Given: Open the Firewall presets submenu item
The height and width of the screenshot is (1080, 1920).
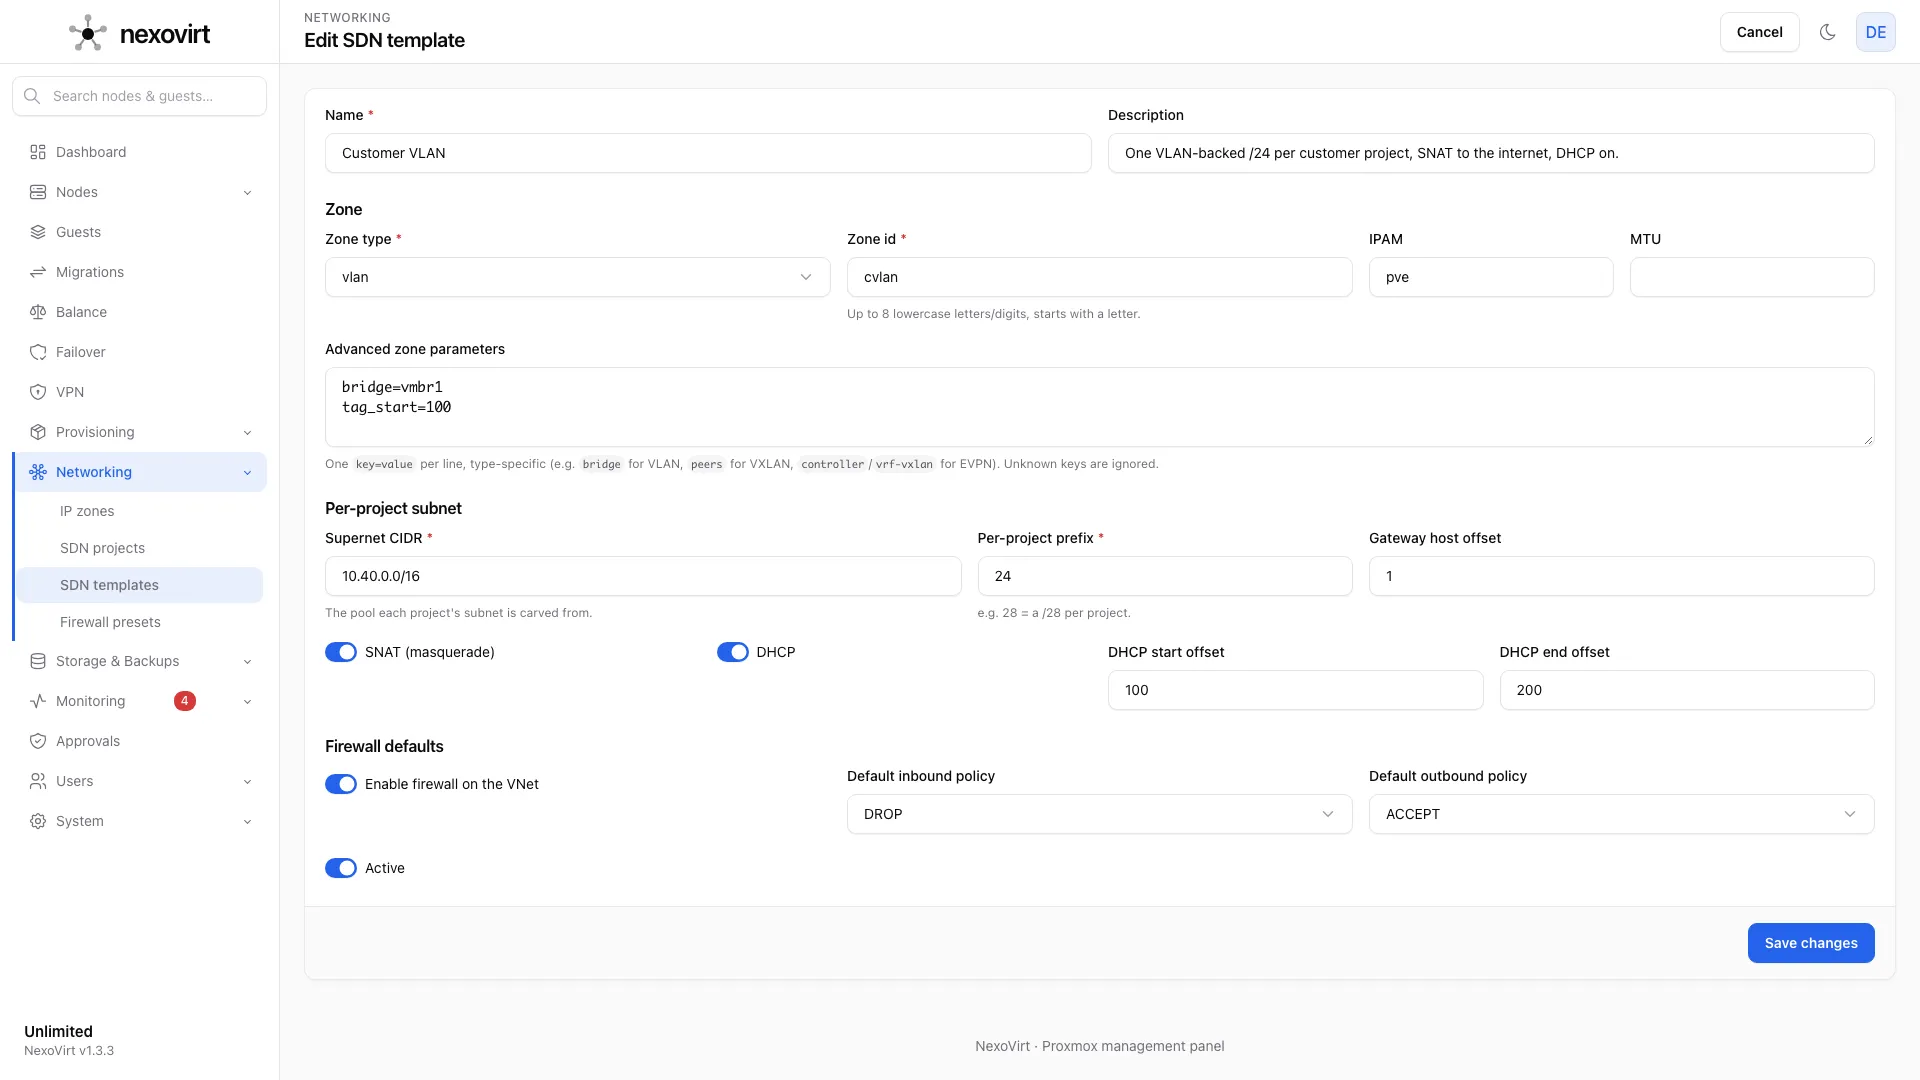Looking at the screenshot, I should tap(140, 622).
